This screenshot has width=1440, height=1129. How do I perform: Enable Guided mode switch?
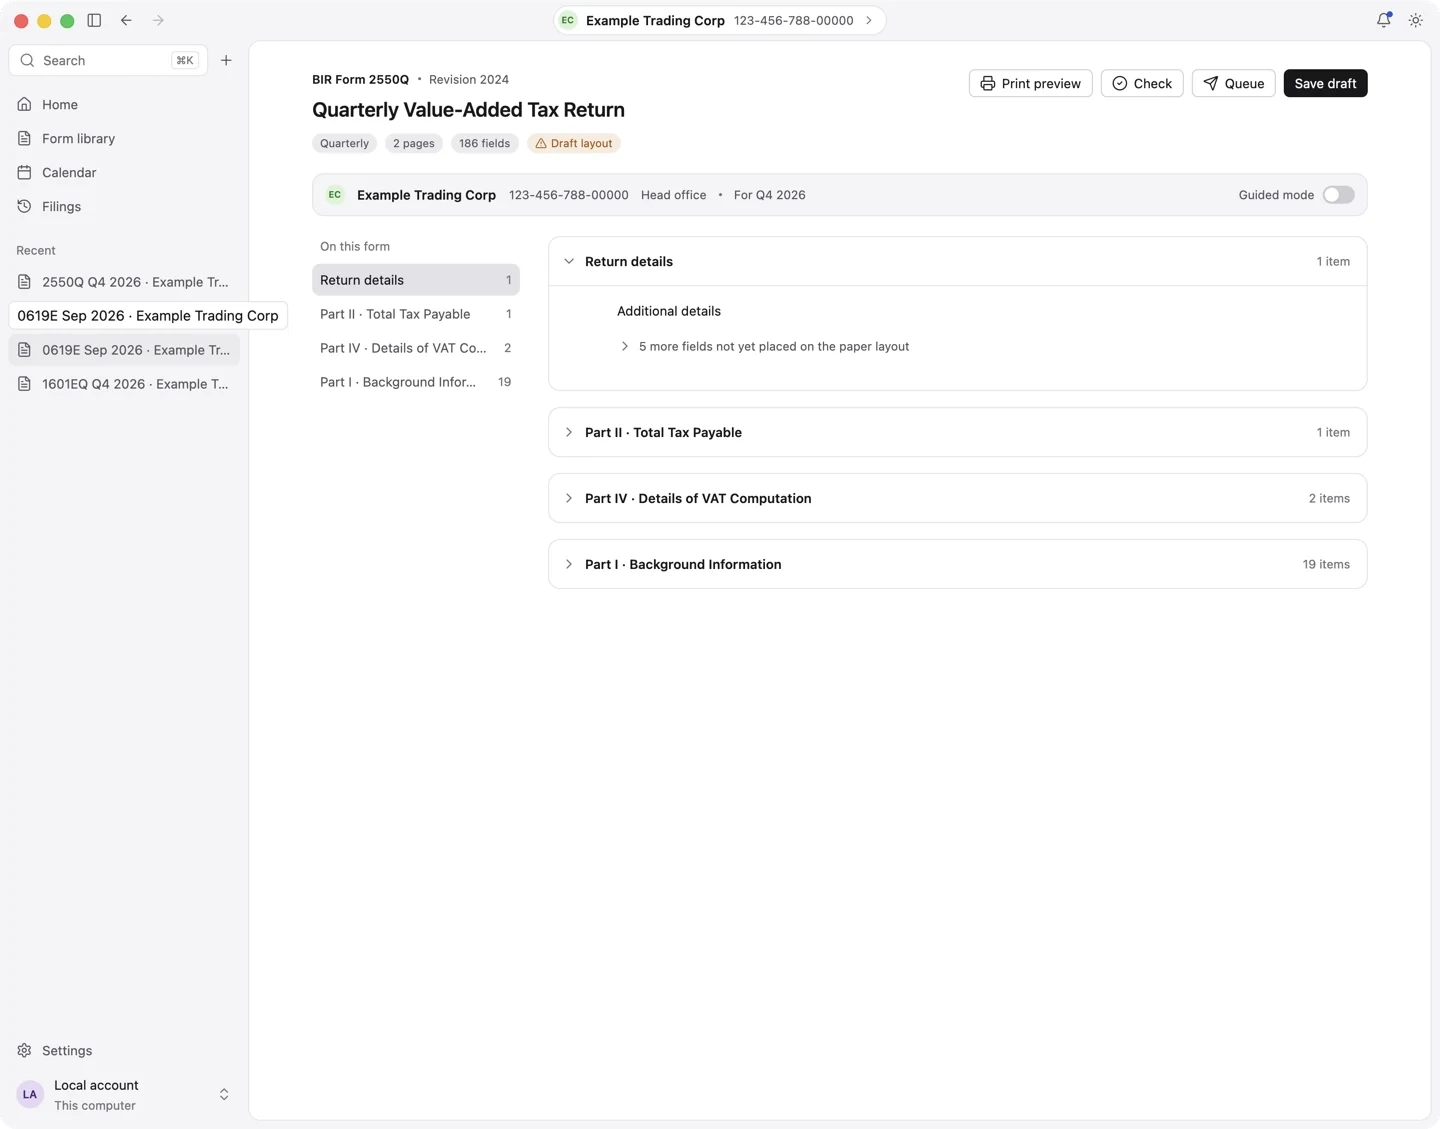pos(1338,195)
